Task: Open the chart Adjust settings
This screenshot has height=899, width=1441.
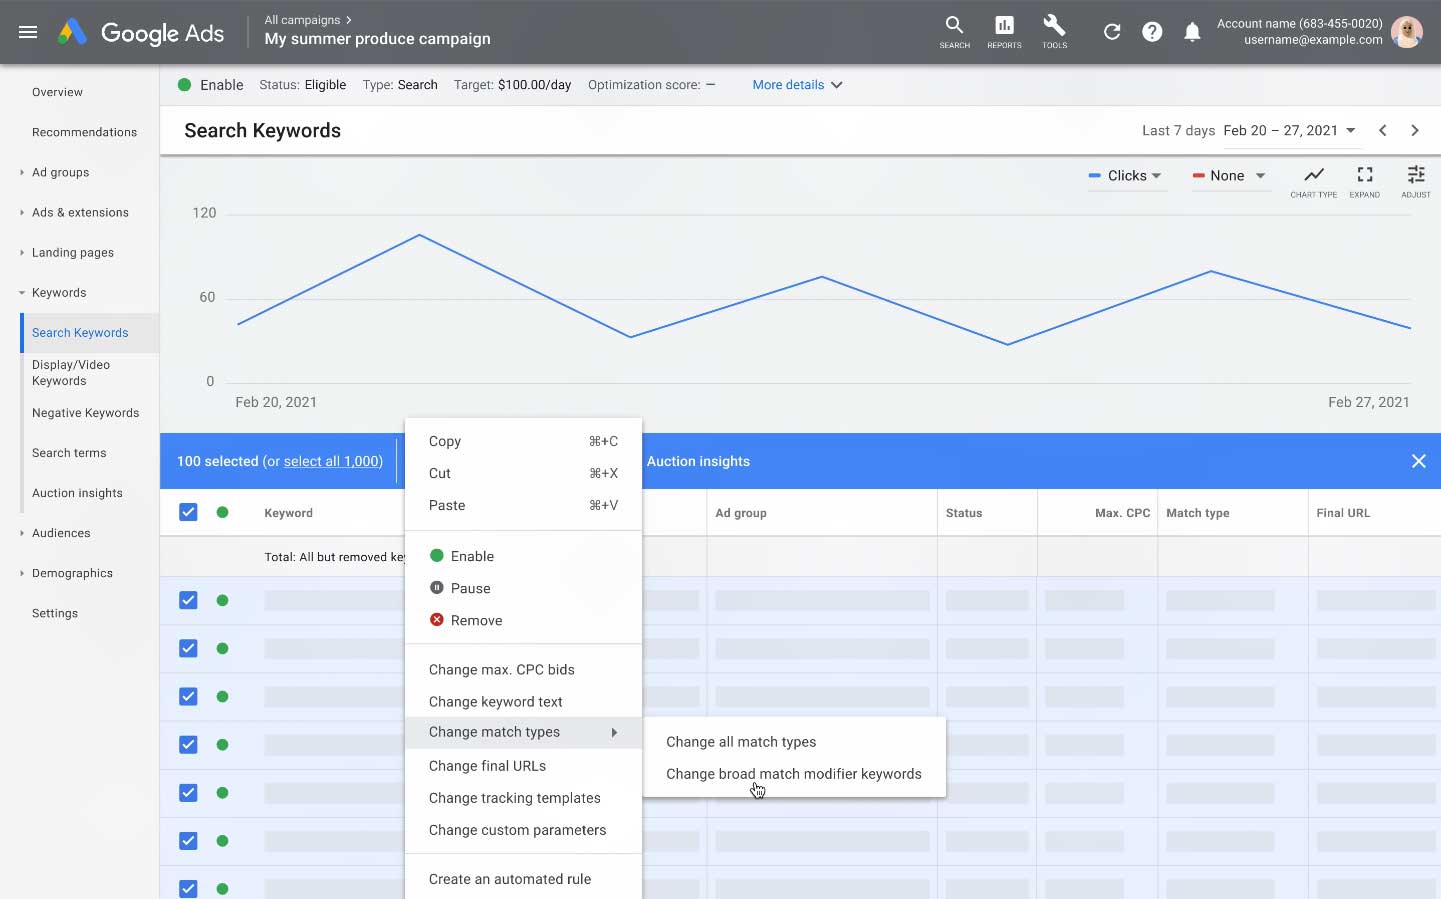Action: tap(1416, 181)
